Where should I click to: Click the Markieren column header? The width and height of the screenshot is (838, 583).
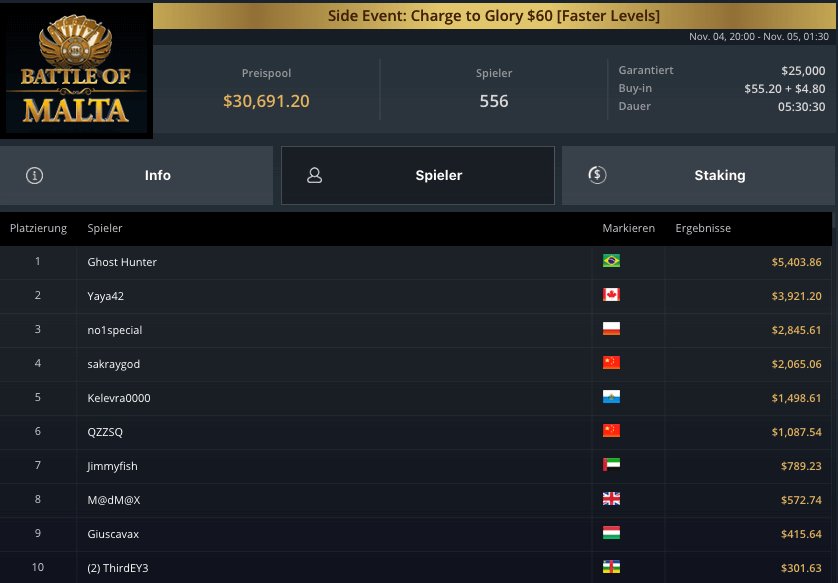click(x=628, y=228)
